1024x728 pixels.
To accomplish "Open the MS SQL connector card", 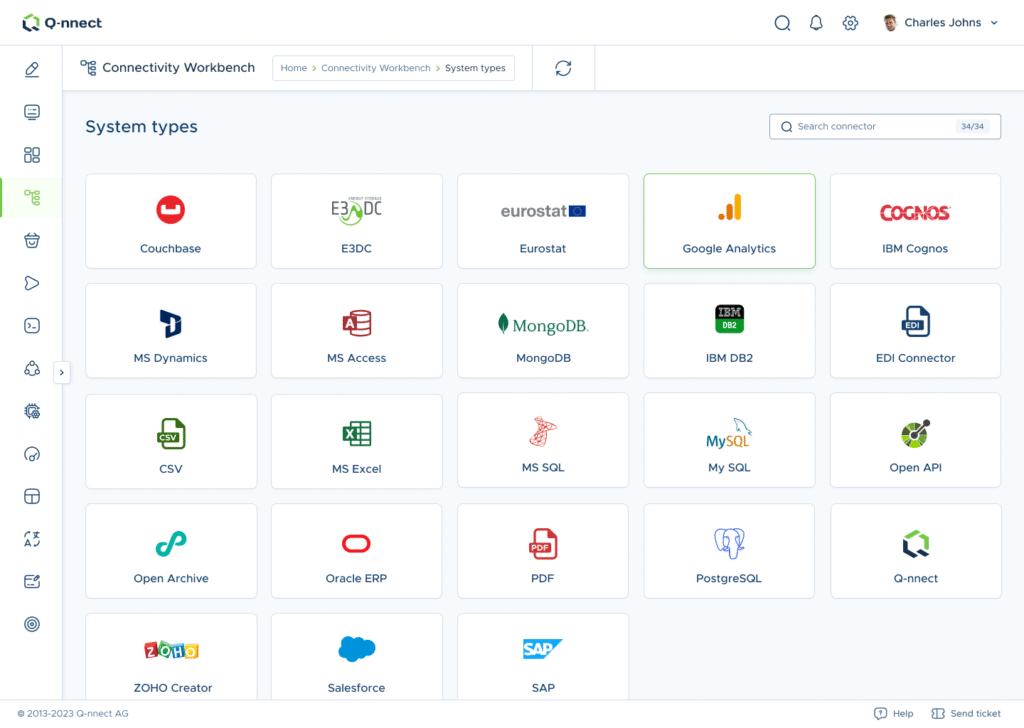I will [x=543, y=440].
